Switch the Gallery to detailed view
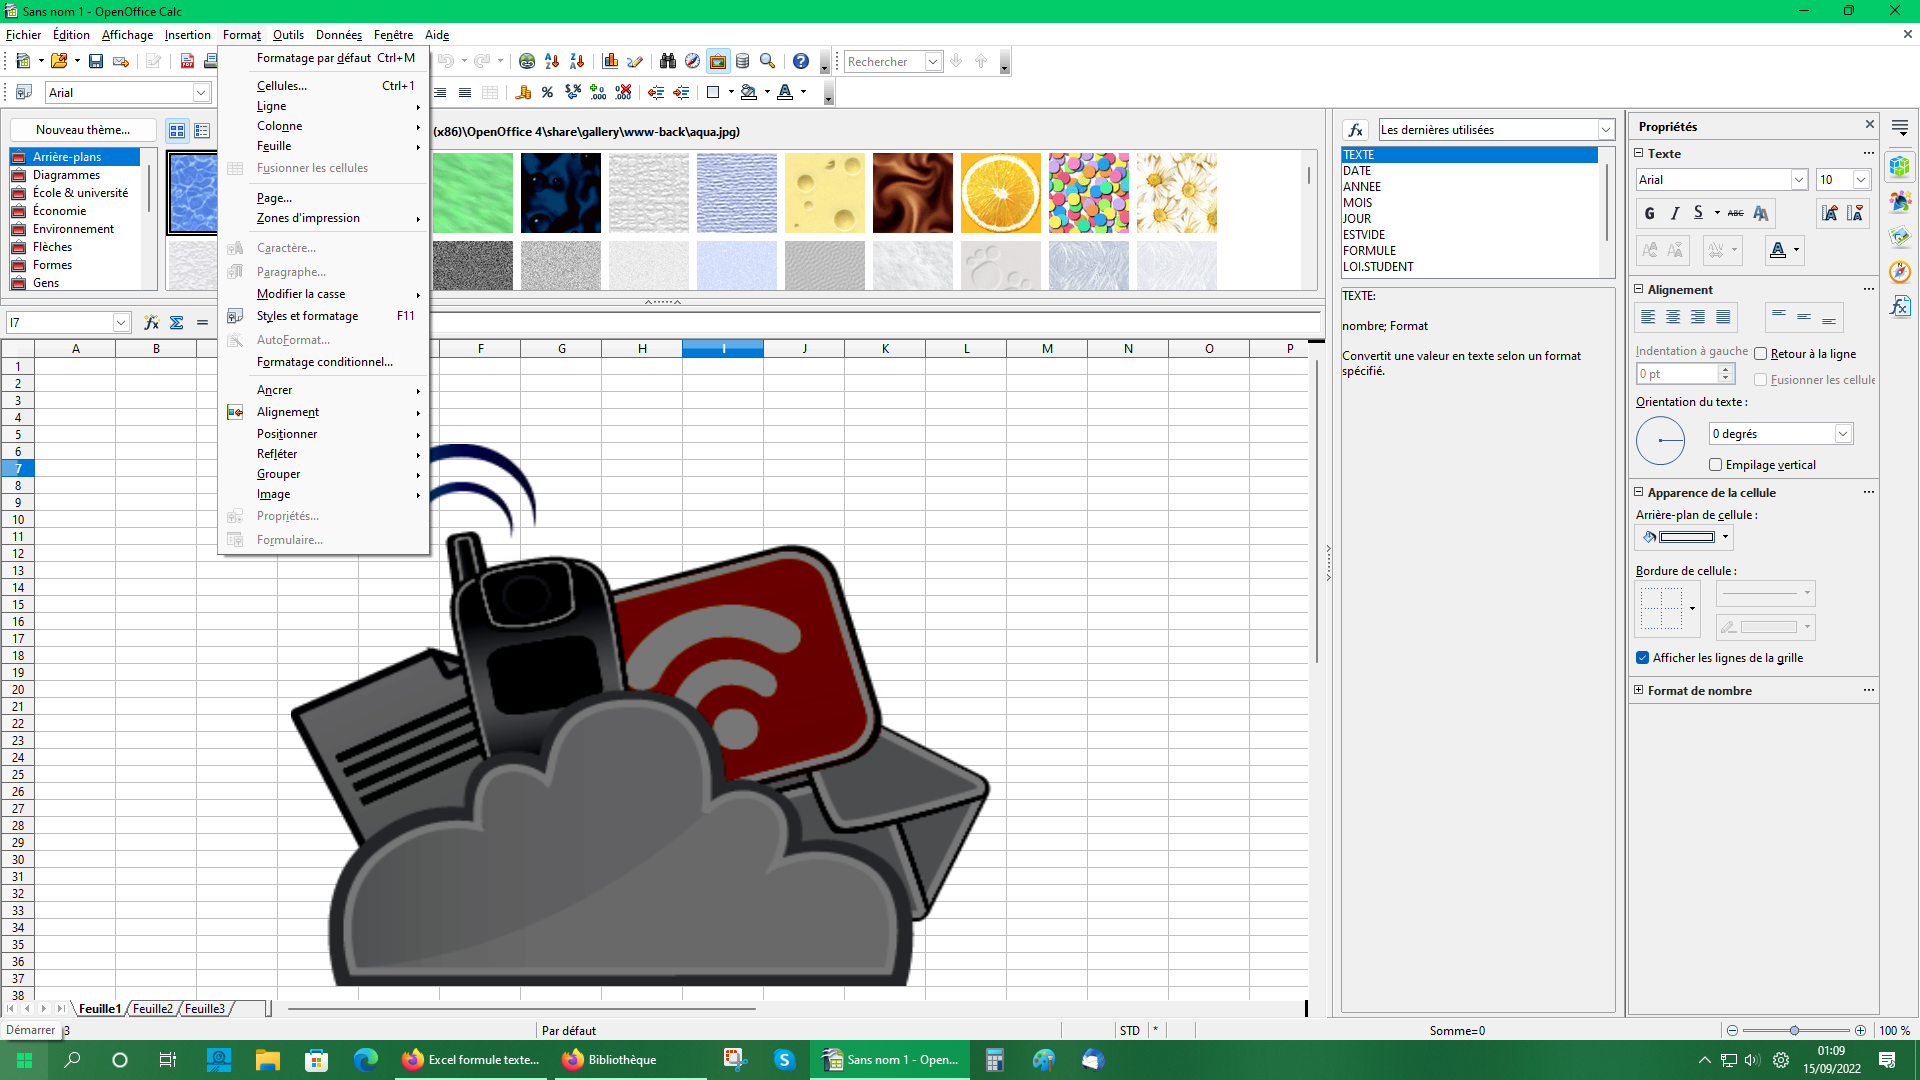 coord(202,130)
